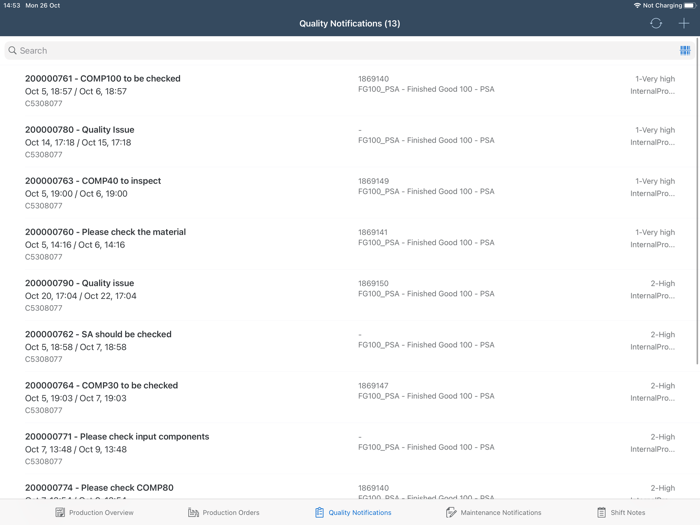Click the search magnifier icon
700x525 pixels.
12,50
